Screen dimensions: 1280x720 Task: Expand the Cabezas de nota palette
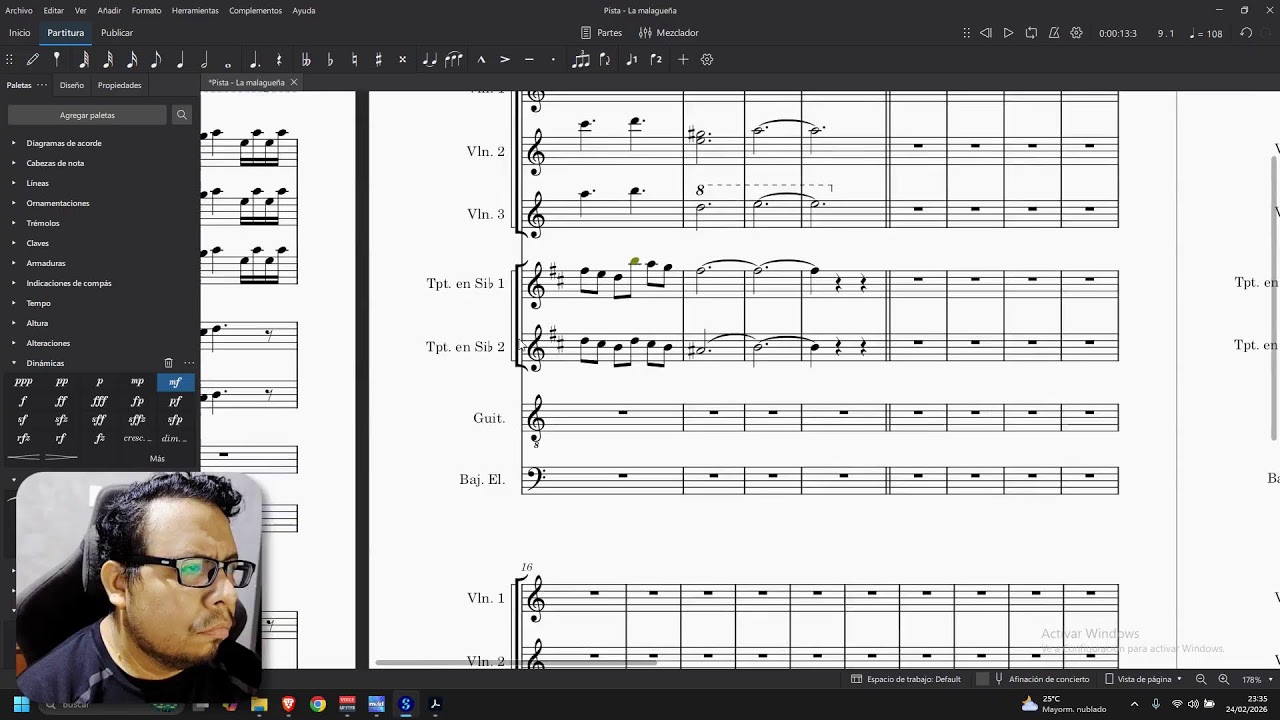(14, 163)
